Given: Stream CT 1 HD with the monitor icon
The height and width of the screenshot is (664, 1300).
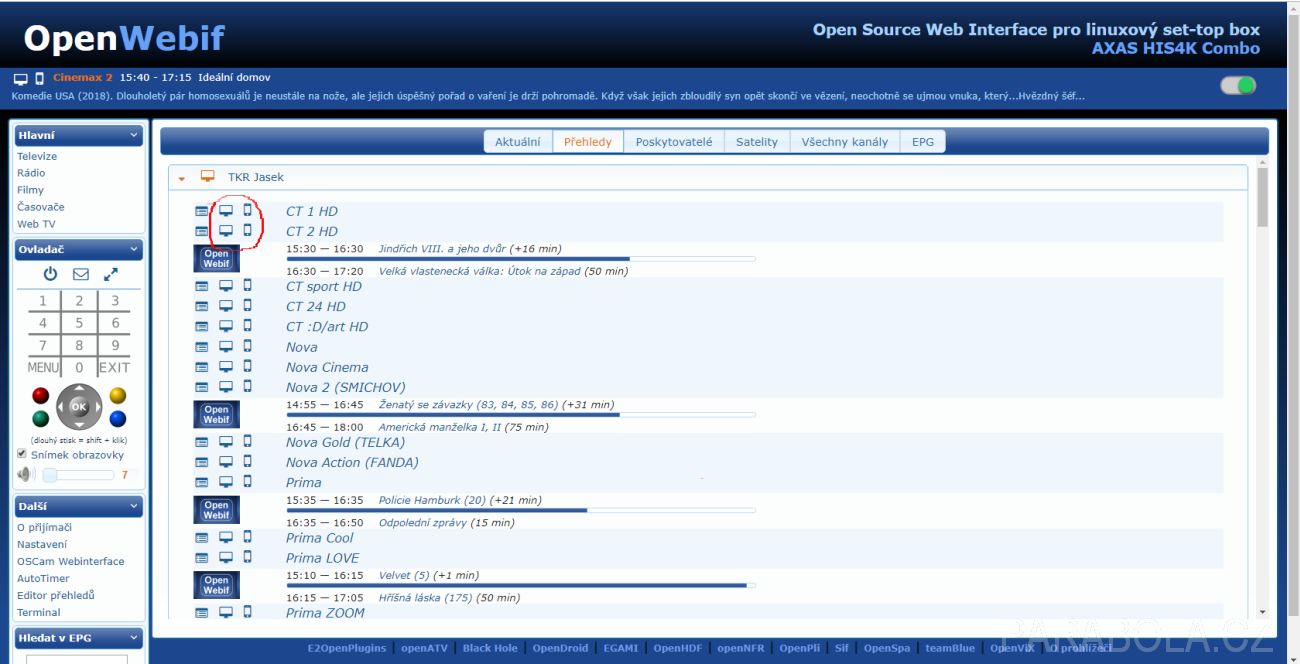Looking at the screenshot, I should (226, 211).
